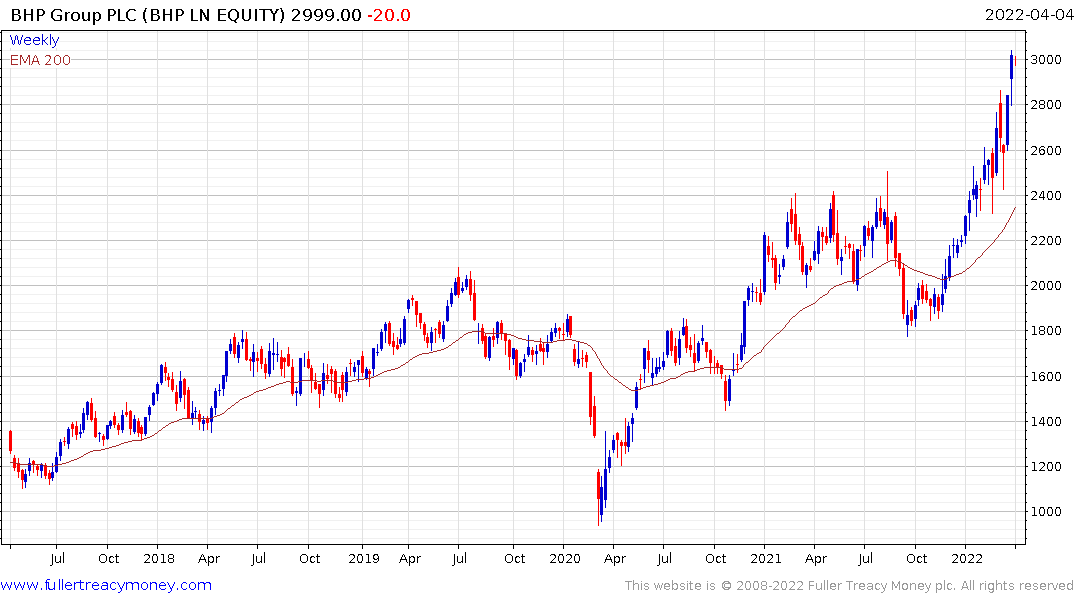Click the 1600 price axis label
Image resolution: width=1075 pixels, height=600 pixels.
click(x=1046, y=376)
